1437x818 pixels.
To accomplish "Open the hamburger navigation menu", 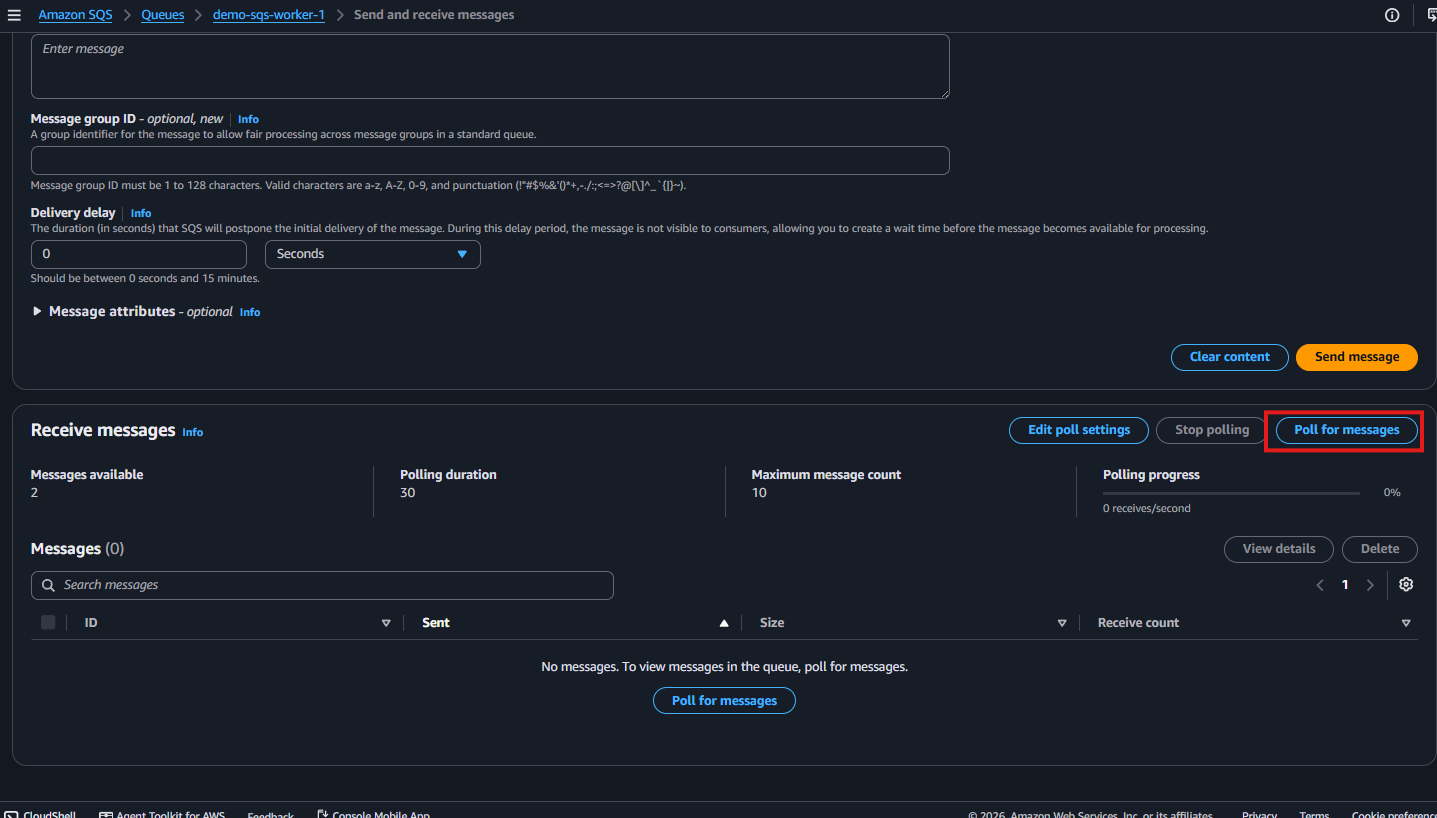I will point(14,15).
